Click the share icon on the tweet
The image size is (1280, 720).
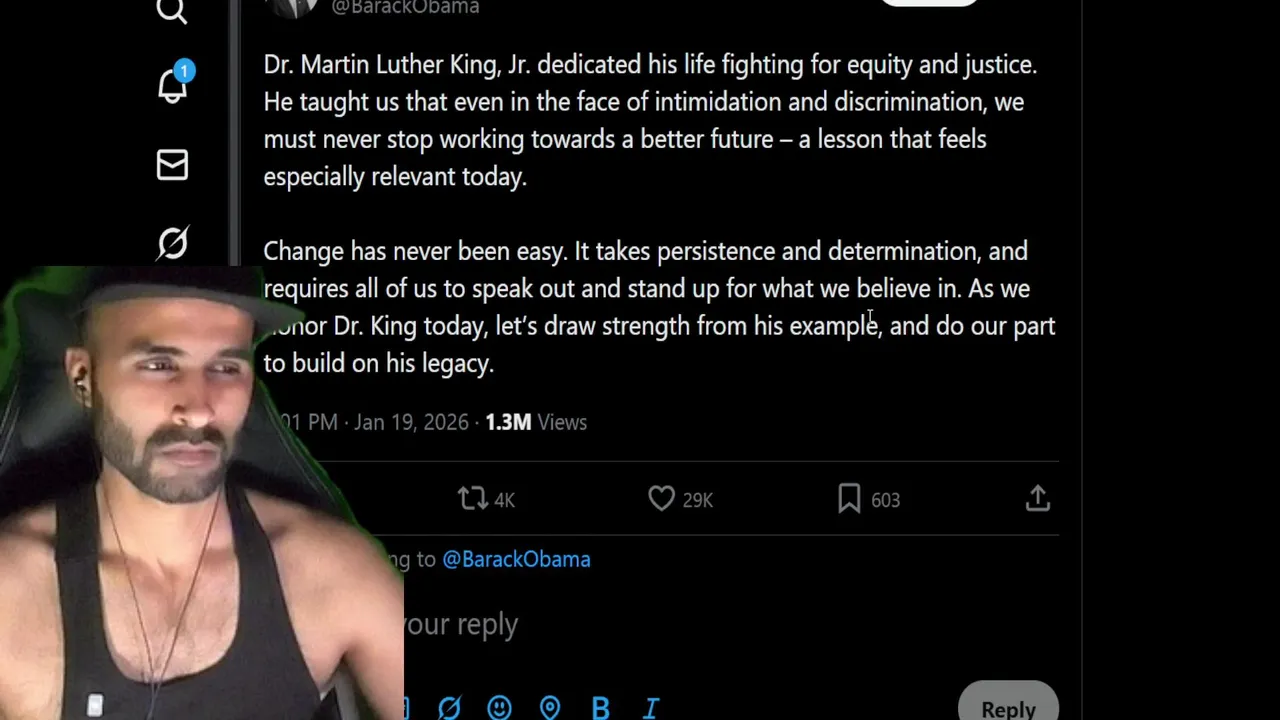click(x=1037, y=498)
